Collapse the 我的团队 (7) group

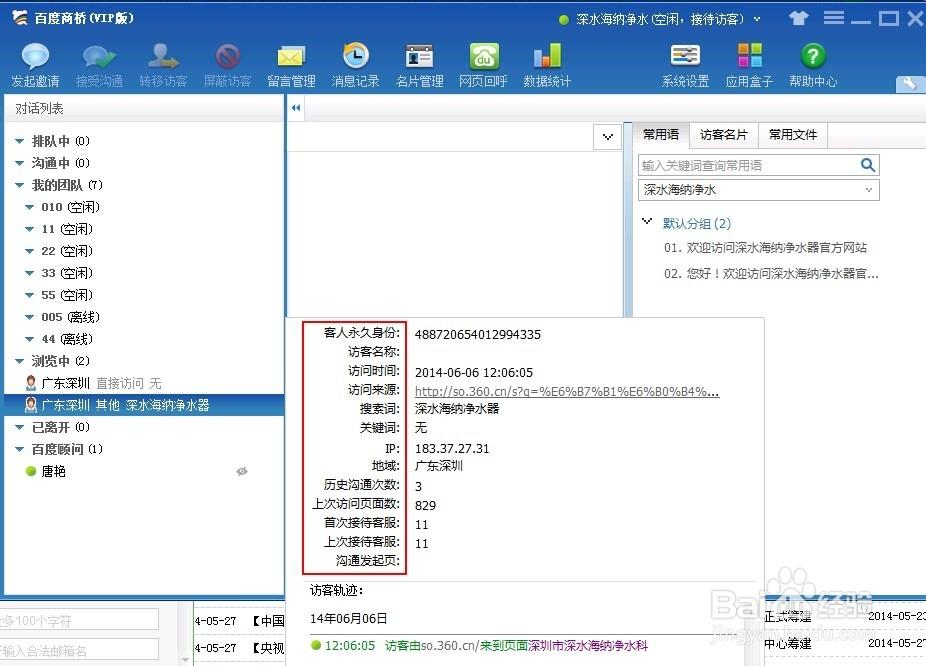pos(19,185)
